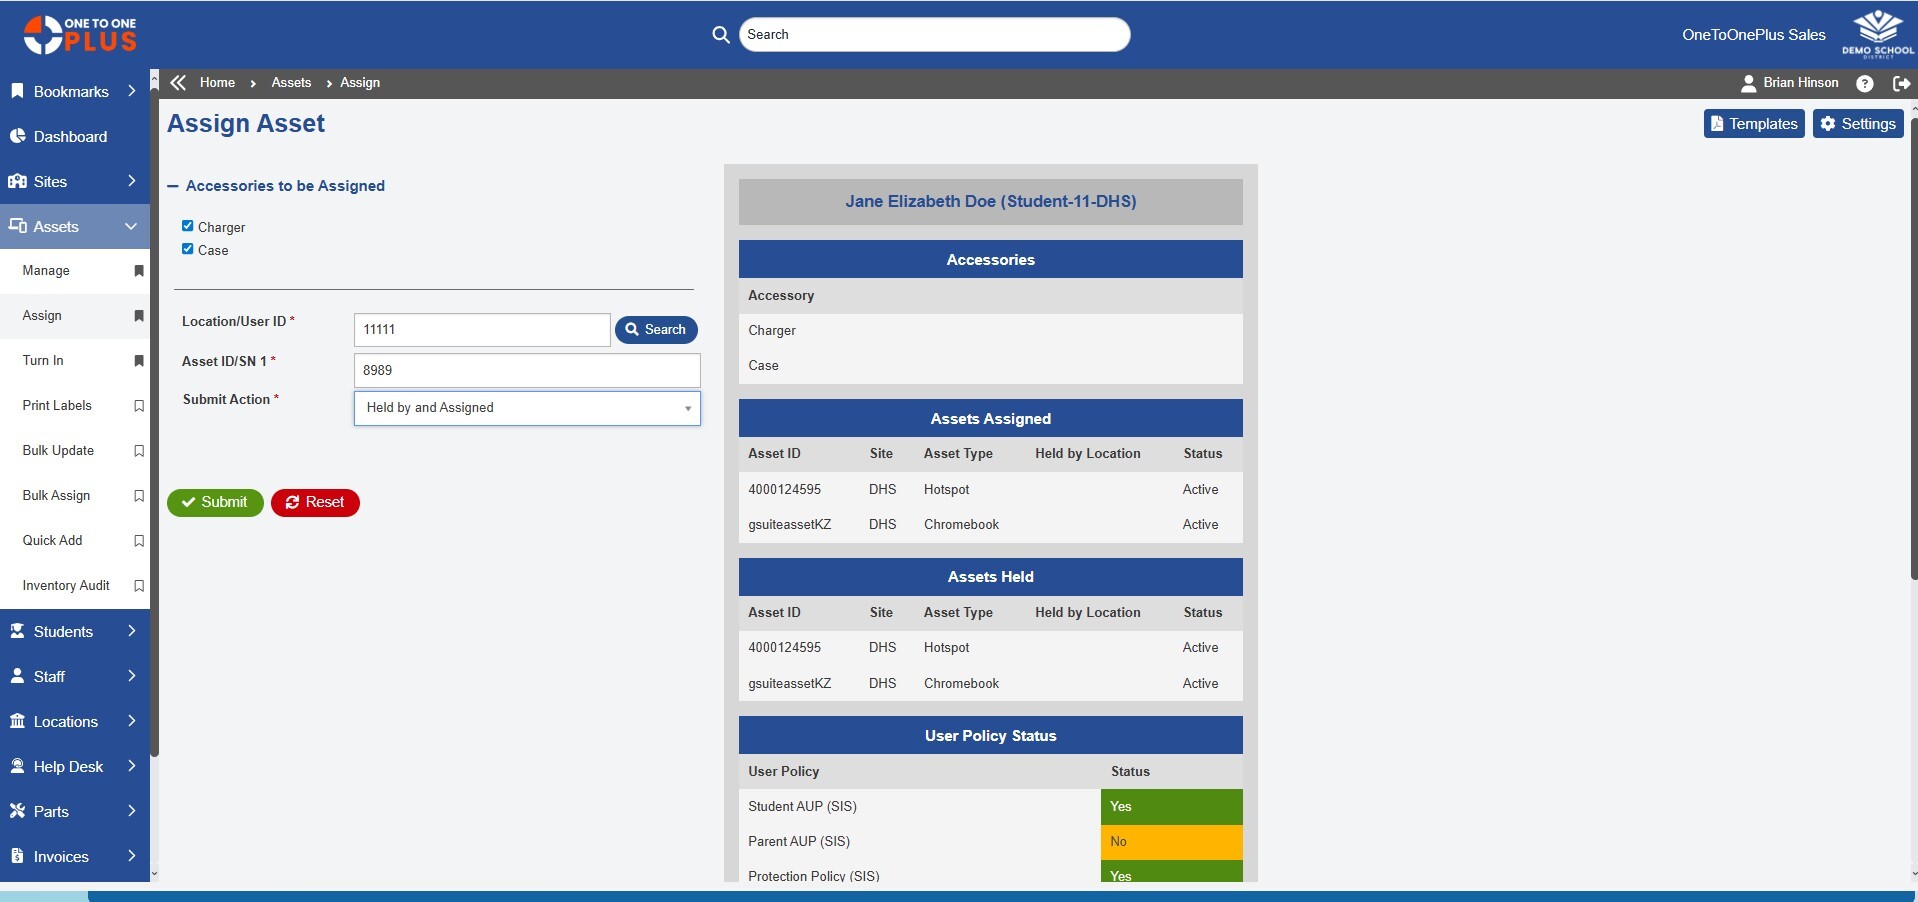Uncheck the Charger accessory checkbox
This screenshot has width=1918, height=902.
(x=187, y=225)
